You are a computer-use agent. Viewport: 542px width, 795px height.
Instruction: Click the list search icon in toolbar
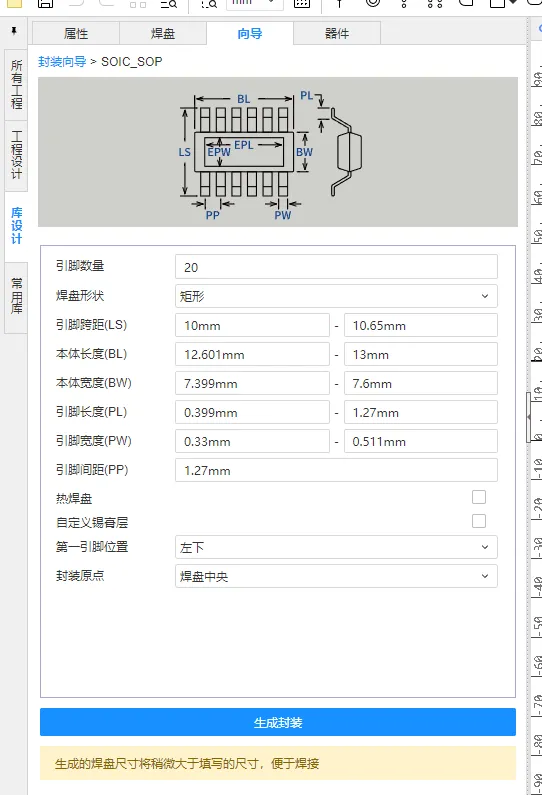(169, 4)
